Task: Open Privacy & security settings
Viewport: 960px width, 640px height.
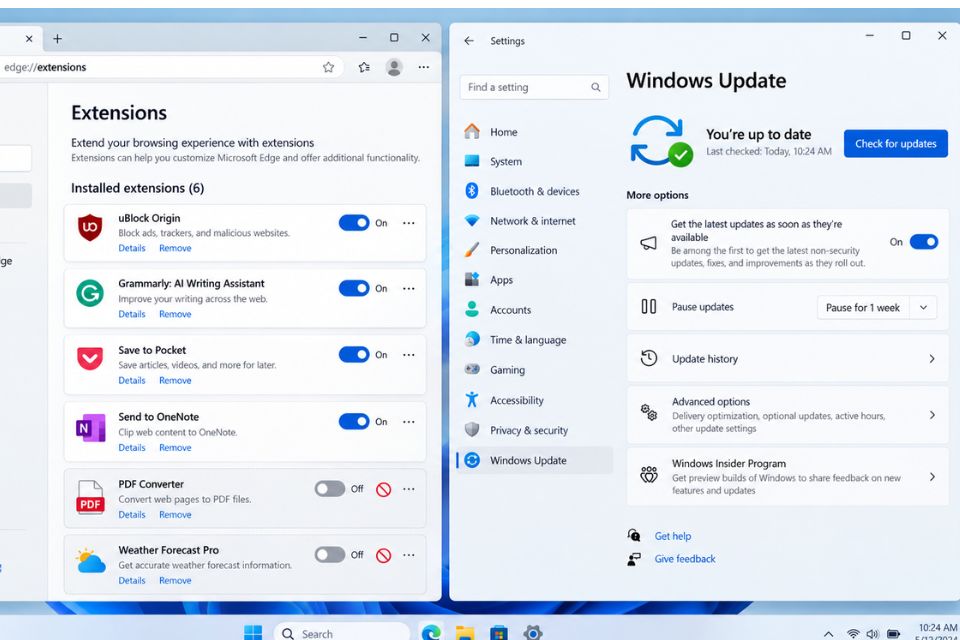Action: 535,431
